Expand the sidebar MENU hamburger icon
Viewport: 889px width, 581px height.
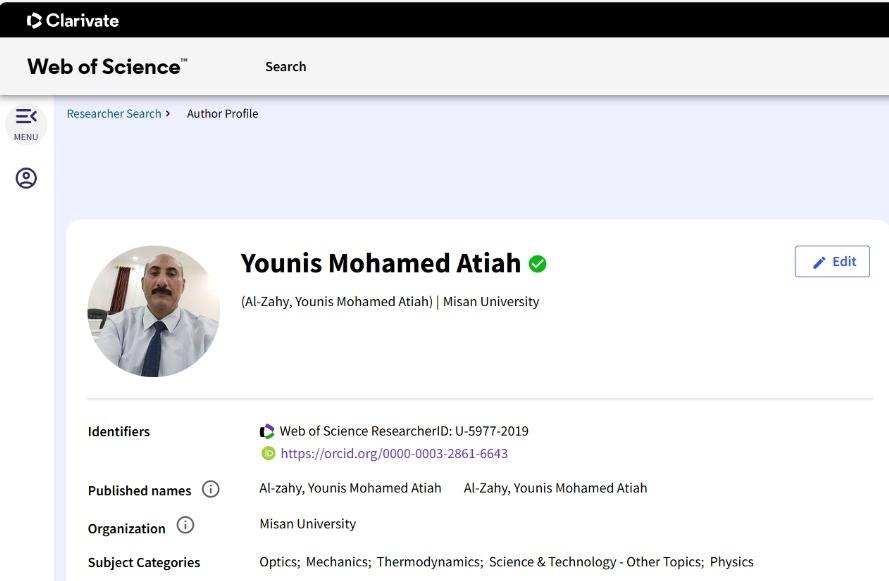click(26, 119)
